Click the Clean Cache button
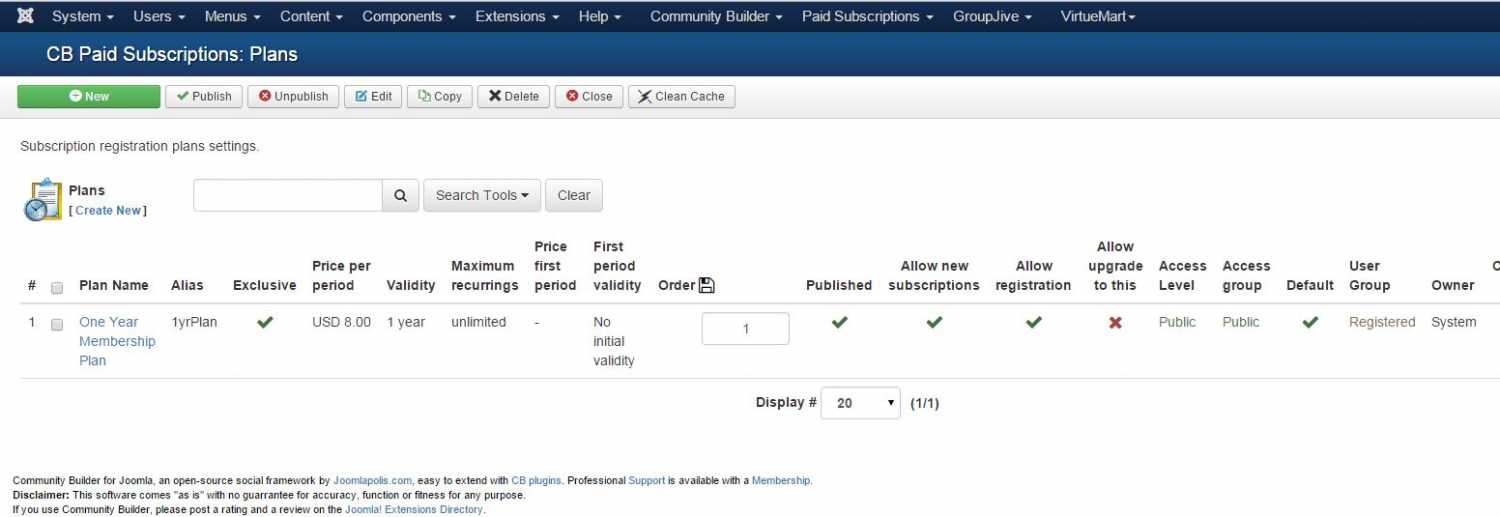Viewport: 1500px width, 517px height. pyautogui.click(x=682, y=96)
